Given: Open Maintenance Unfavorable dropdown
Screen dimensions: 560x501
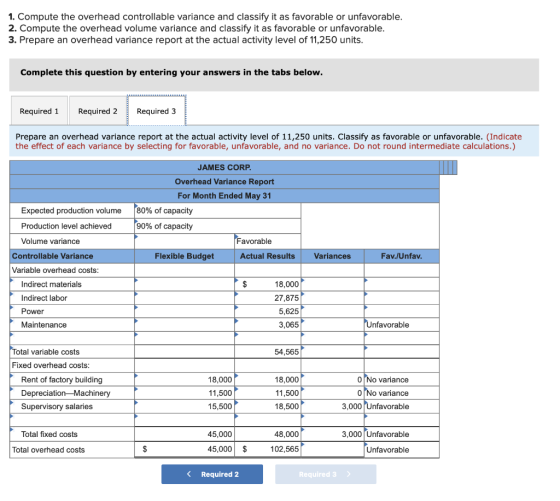Looking at the screenshot, I should (402, 325).
